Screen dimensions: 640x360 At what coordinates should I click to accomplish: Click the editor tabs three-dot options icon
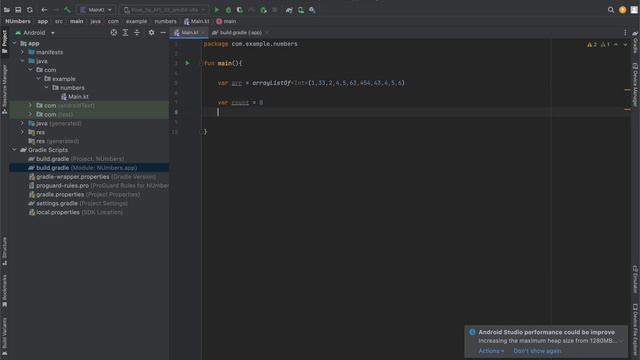click(625, 33)
